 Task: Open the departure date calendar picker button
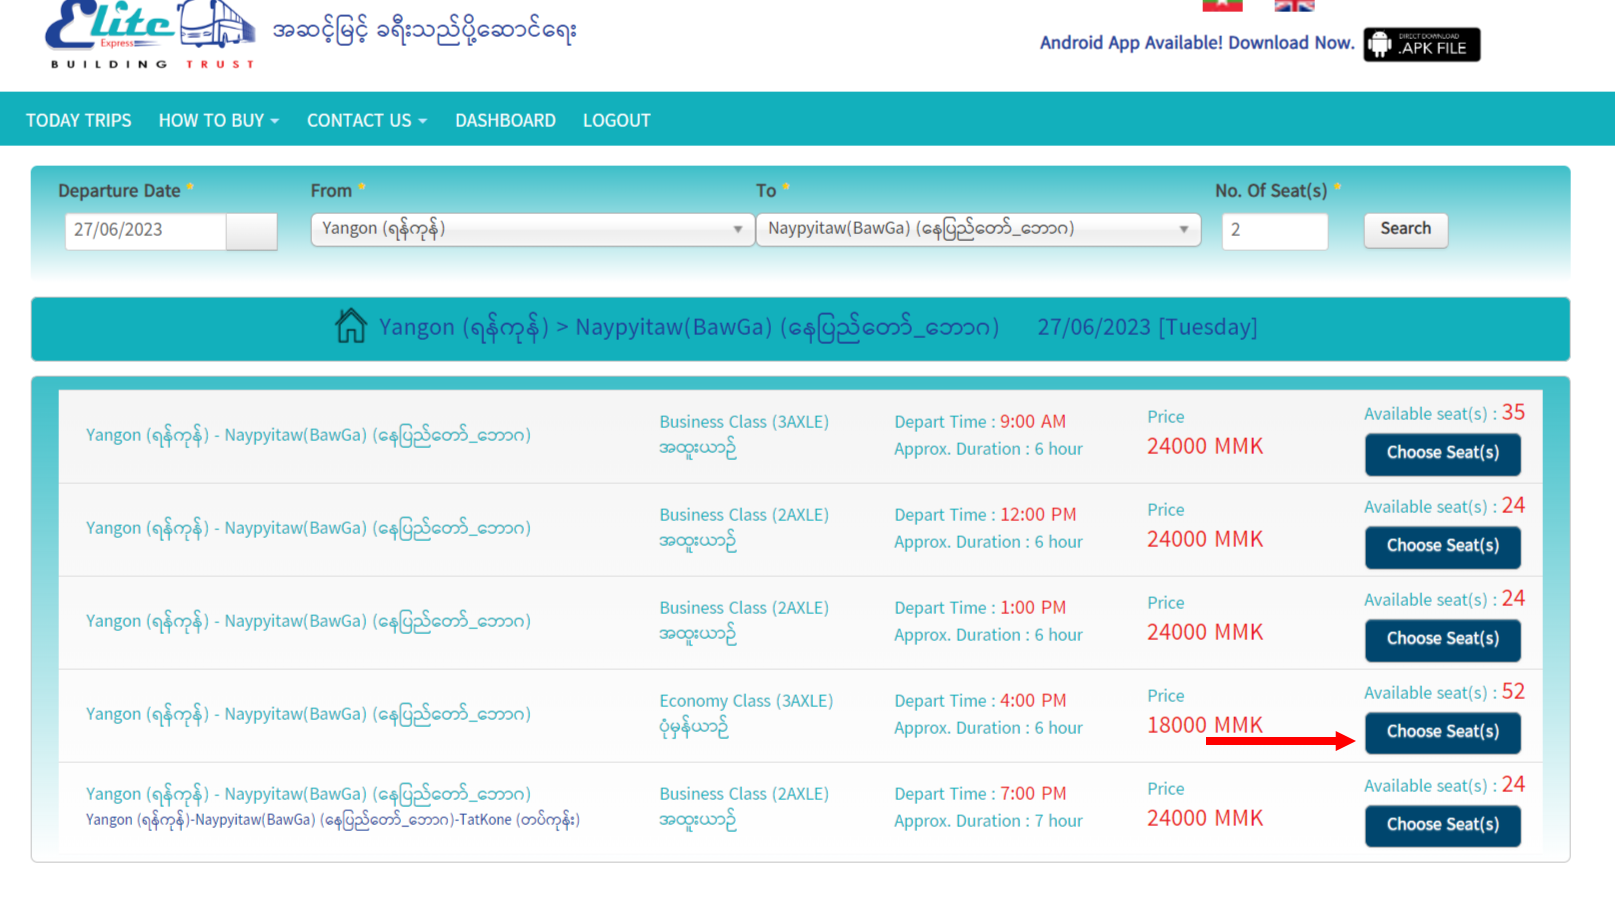point(251,231)
